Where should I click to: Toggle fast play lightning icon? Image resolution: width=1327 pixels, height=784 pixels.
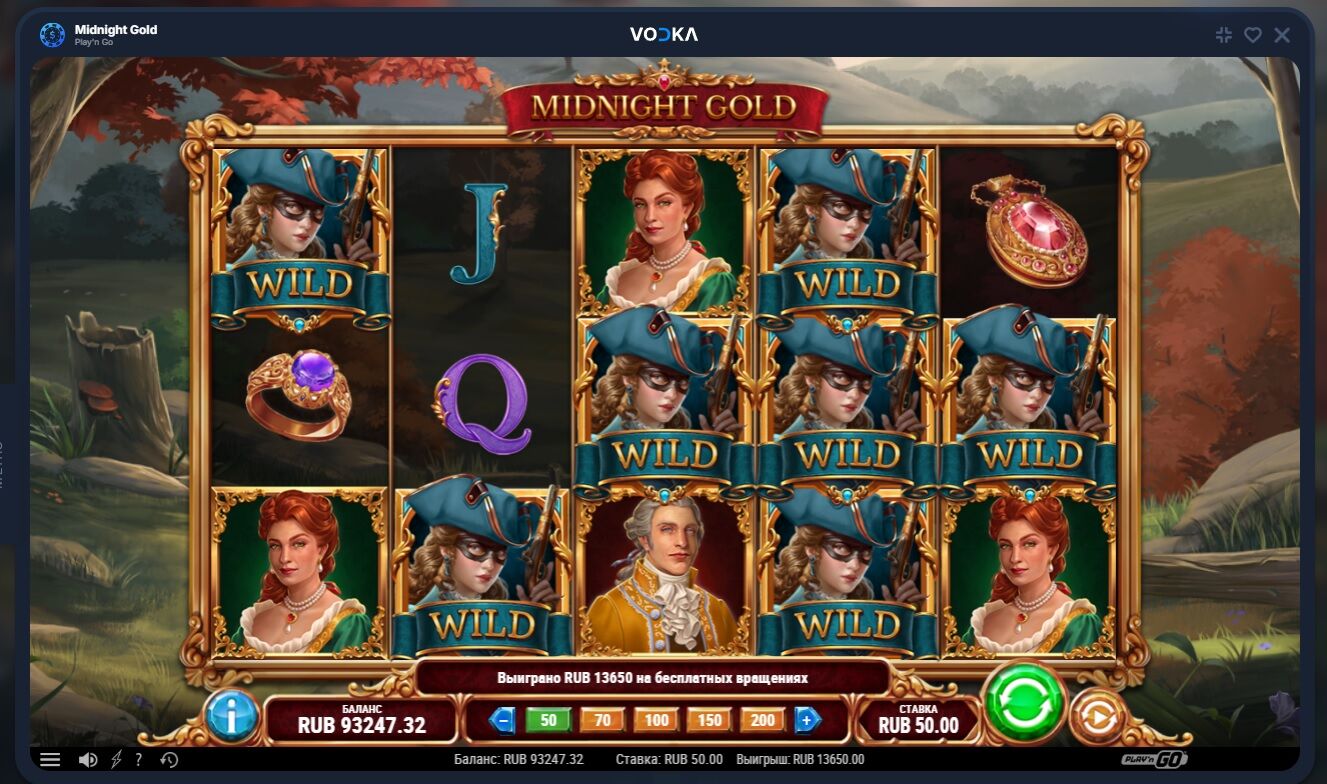pos(116,760)
